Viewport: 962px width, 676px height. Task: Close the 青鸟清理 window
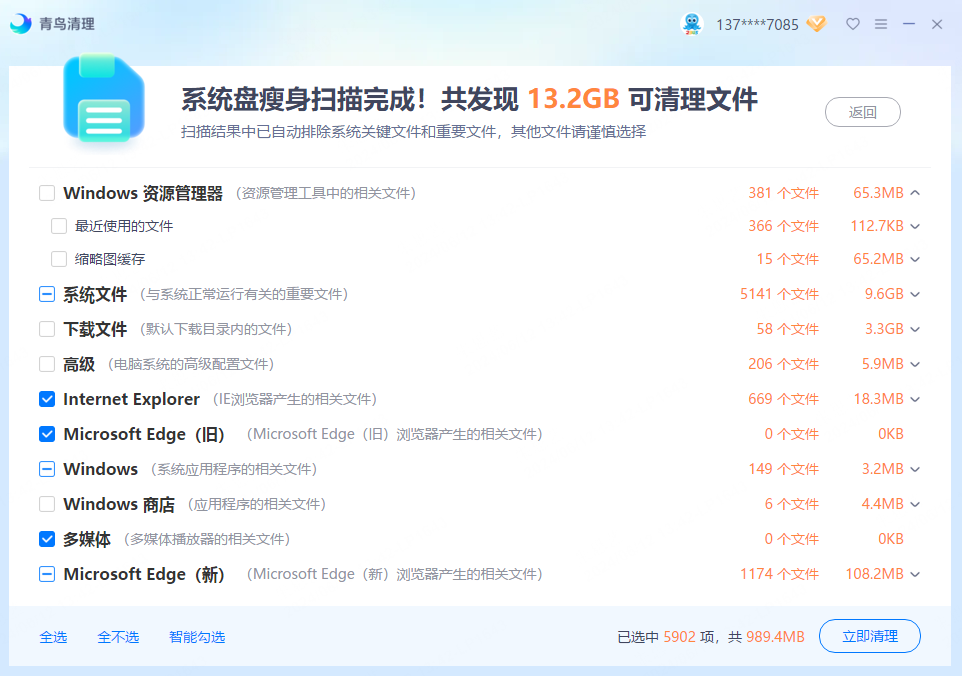[937, 24]
